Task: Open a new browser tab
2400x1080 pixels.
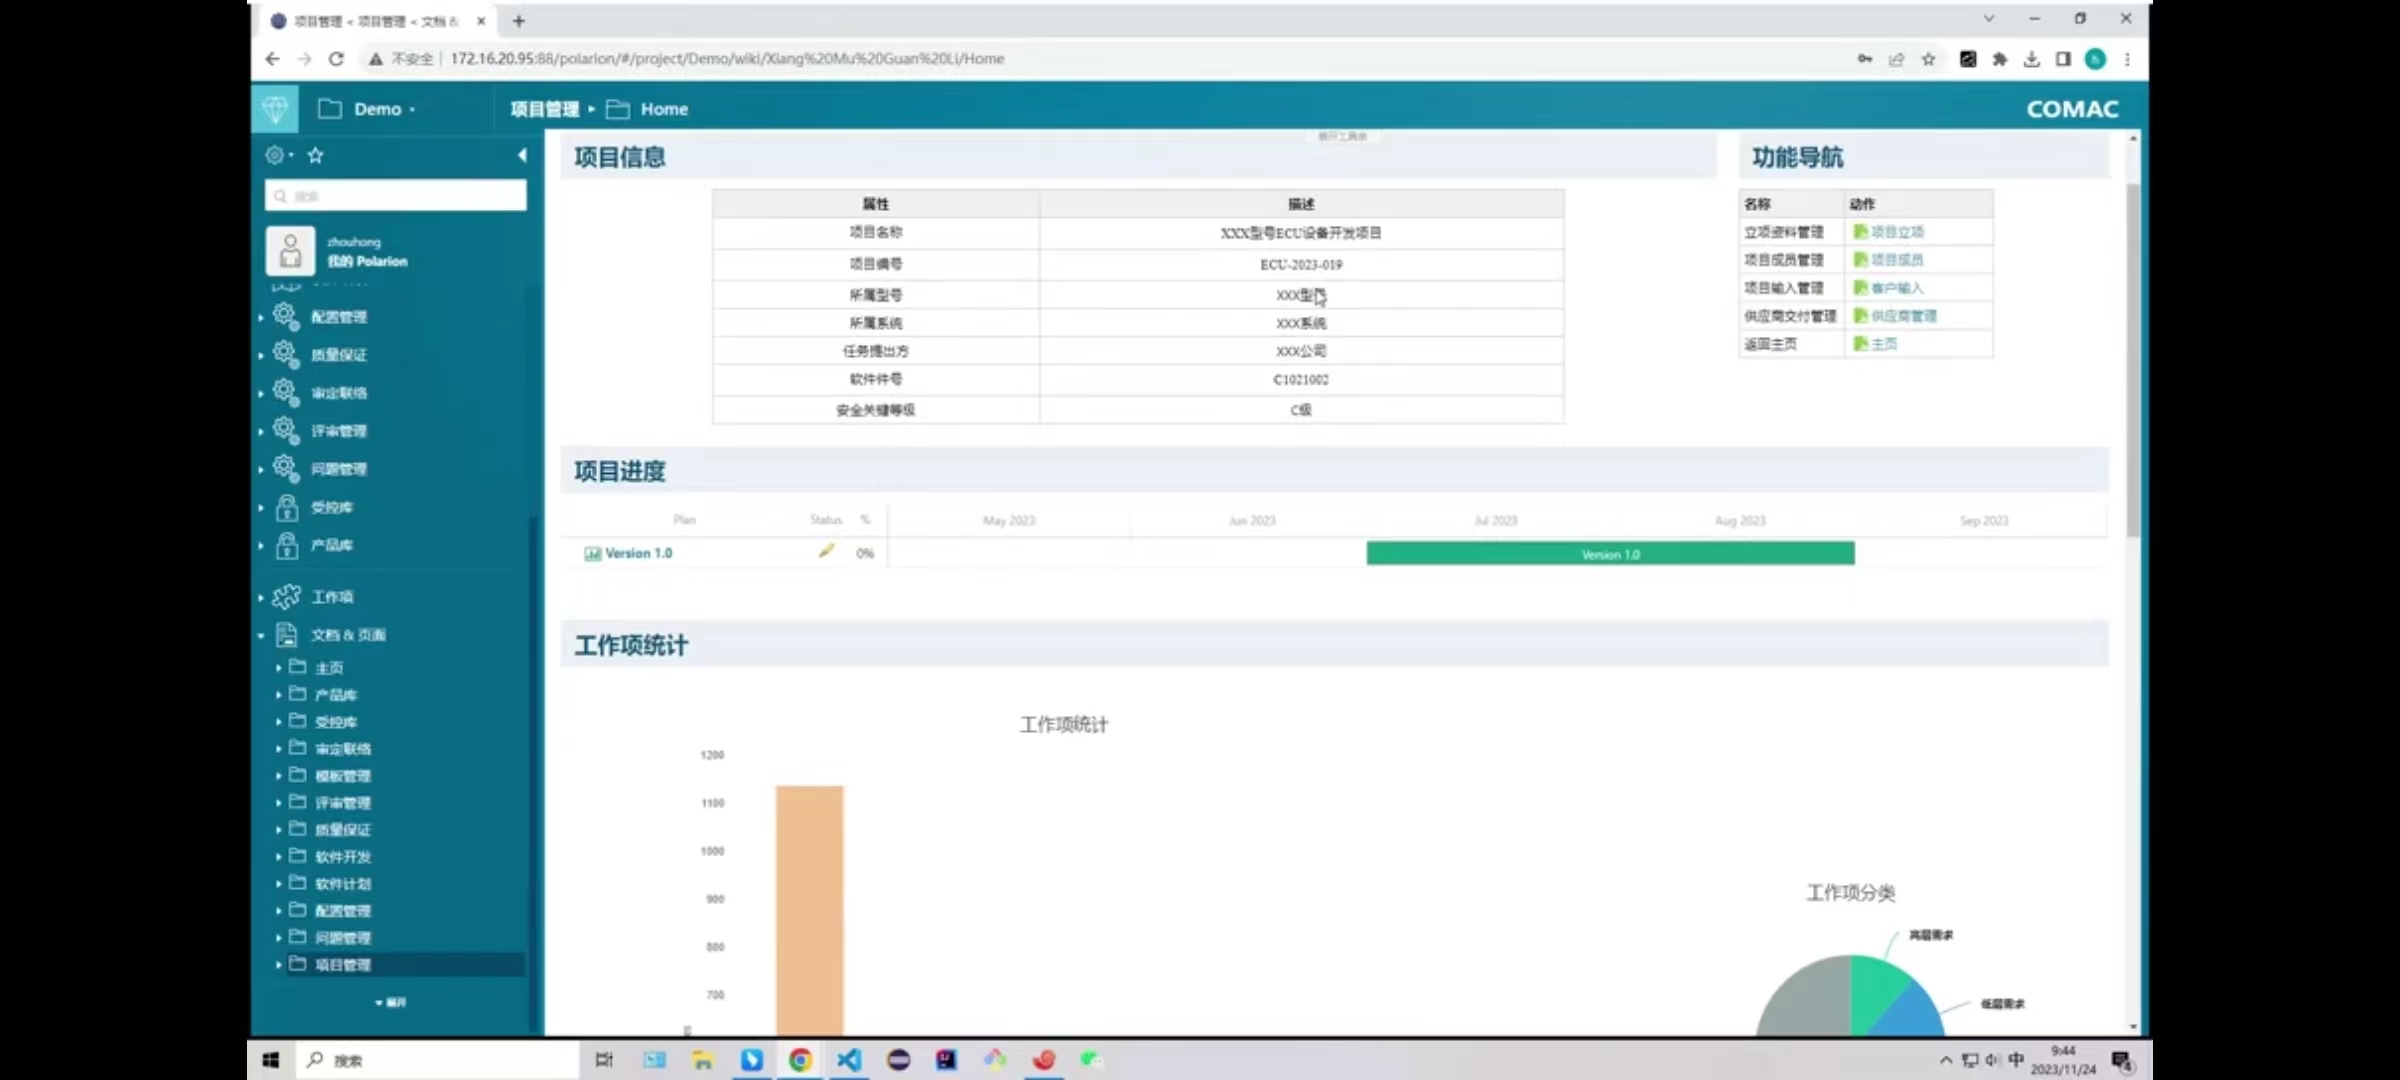Action: tap(518, 21)
